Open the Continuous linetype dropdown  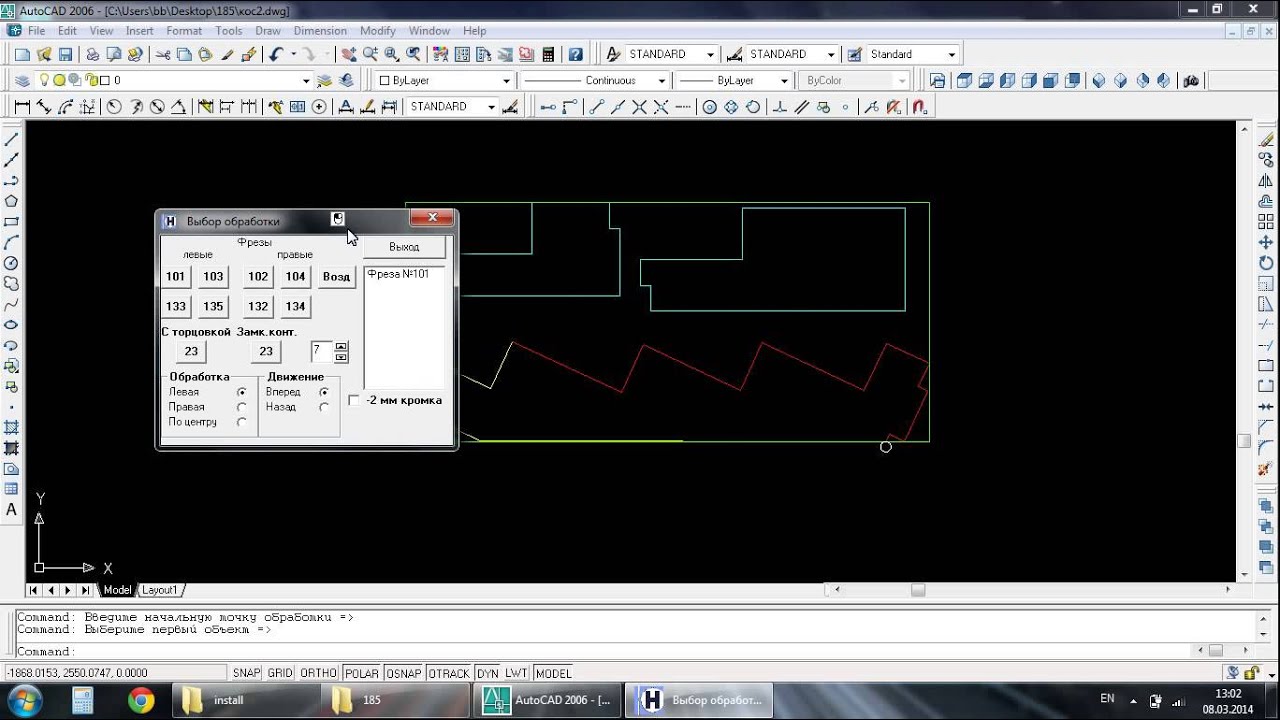[x=661, y=80]
